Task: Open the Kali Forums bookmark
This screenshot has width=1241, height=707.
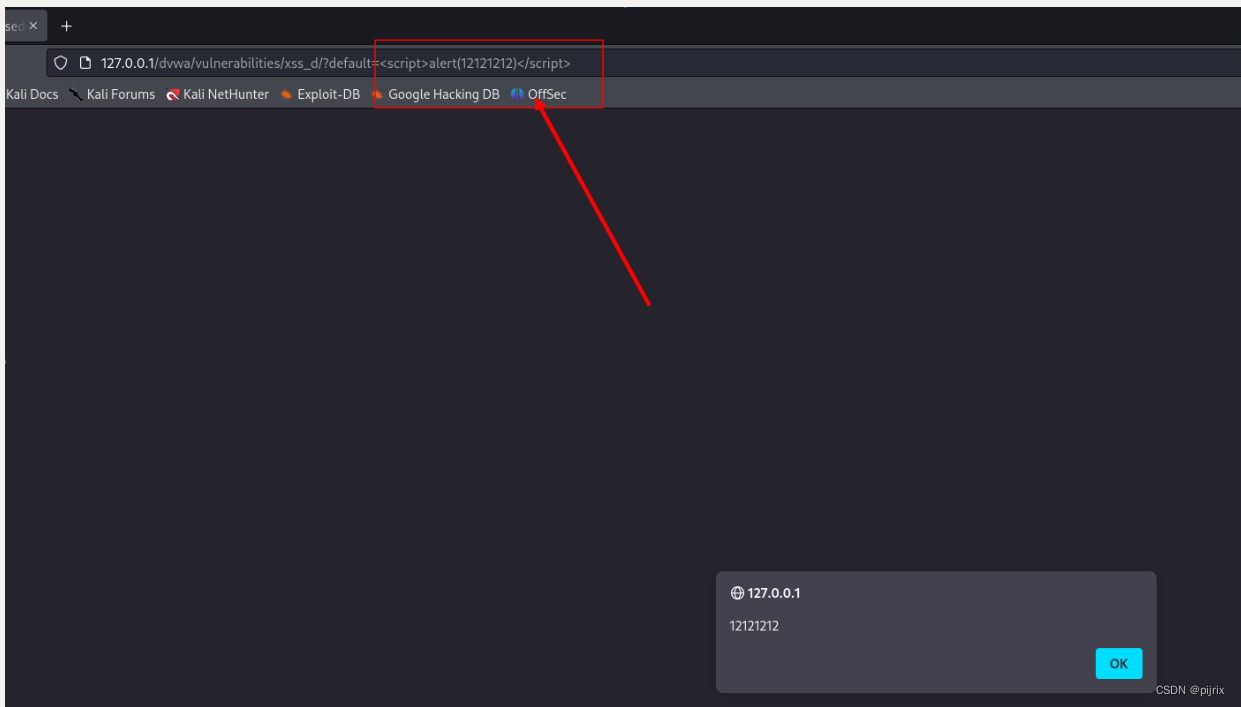Action: (112, 94)
